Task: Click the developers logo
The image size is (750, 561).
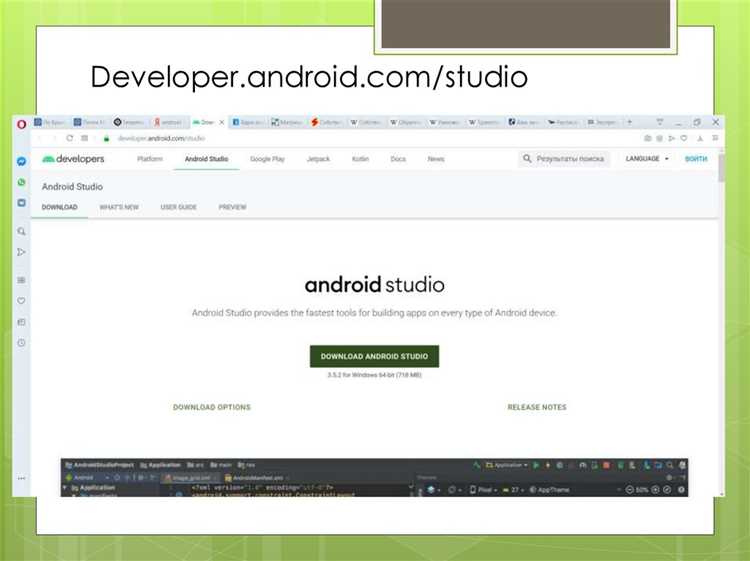Action: (73, 159)
